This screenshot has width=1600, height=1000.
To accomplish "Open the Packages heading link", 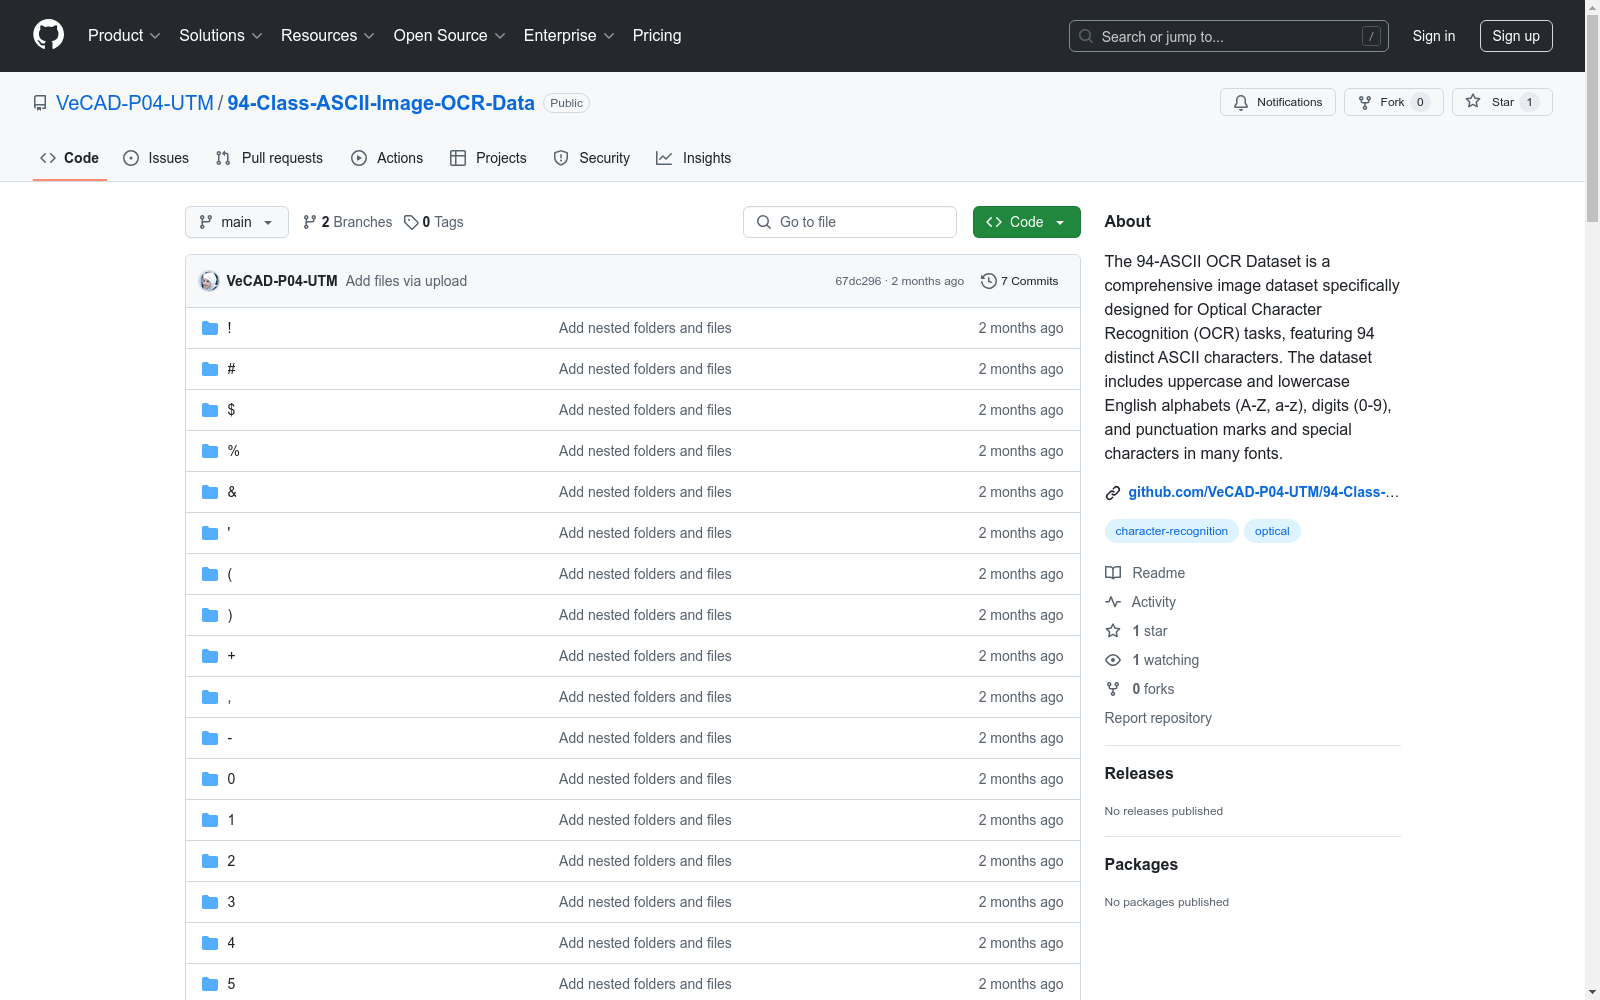I will [x=1141, y=864].
